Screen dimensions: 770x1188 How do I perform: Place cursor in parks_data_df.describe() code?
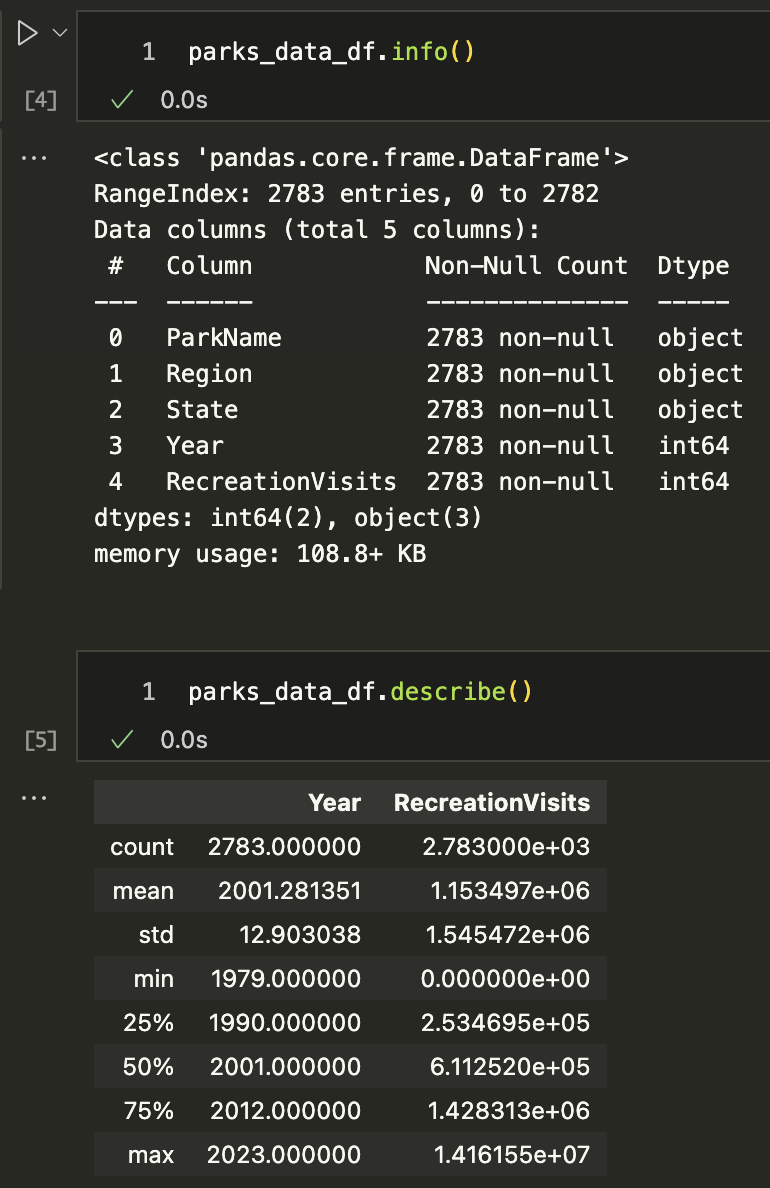360,692
